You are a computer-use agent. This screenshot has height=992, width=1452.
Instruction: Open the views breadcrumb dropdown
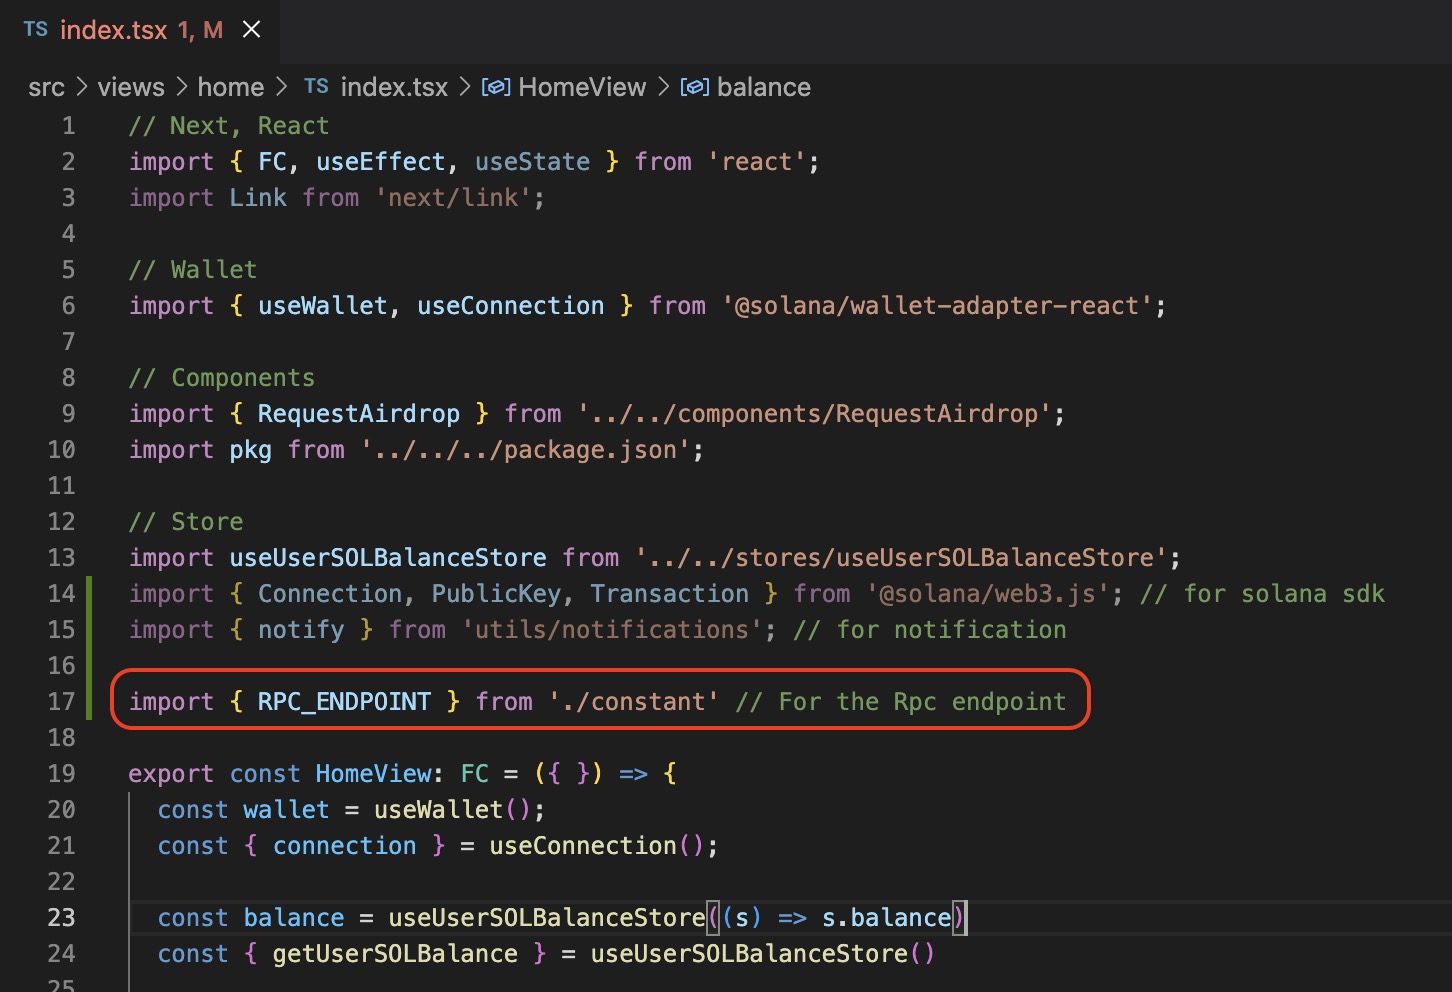click(x=131, y=87)
